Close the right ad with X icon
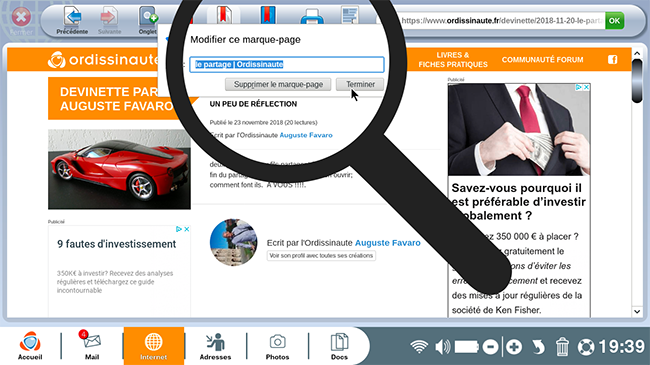 coord(586,87)
